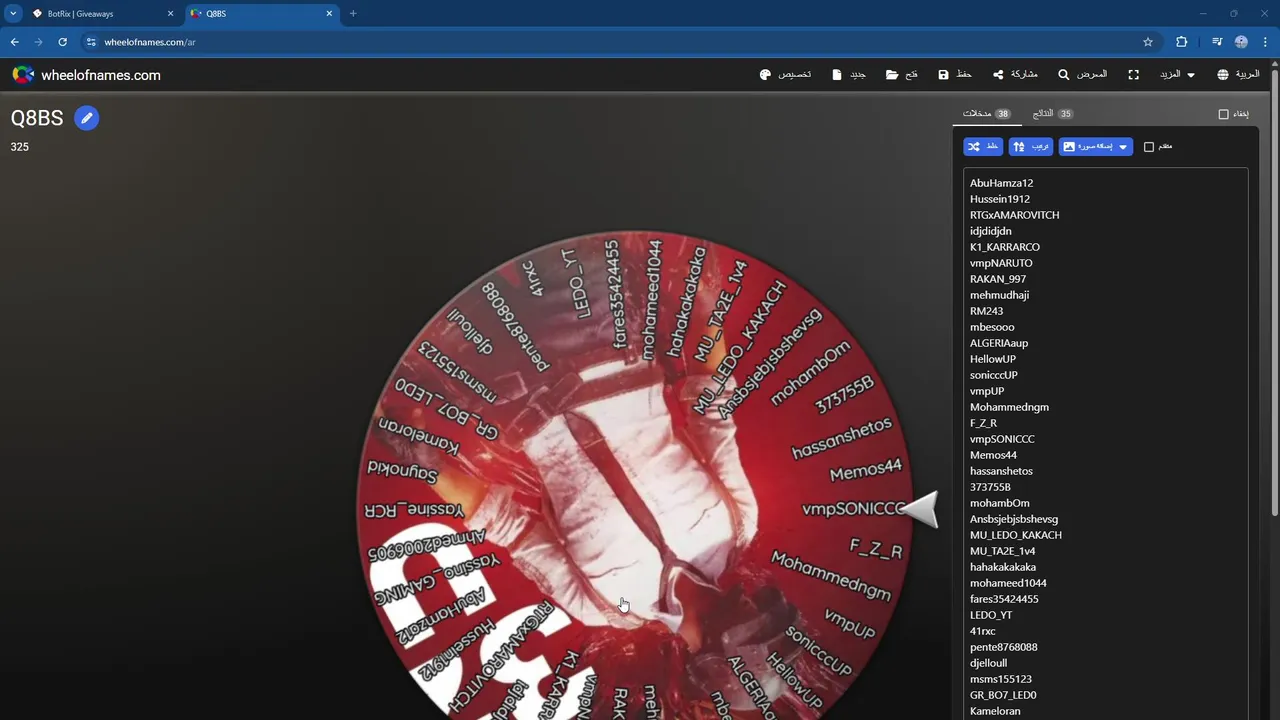Switch to the BotRix Giveaways browser tab
Screen dimensions: 1280x720
click(100, 14)
